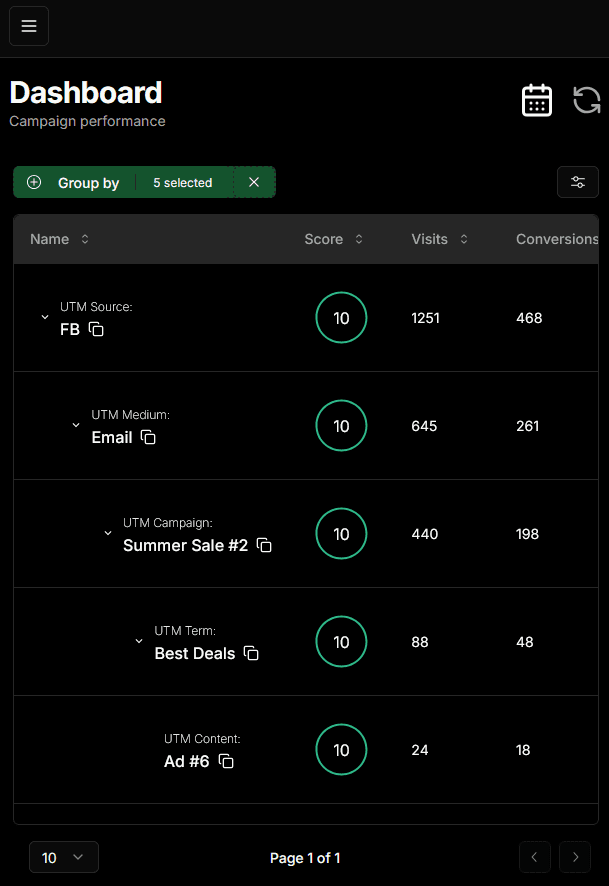This screenshot has height=886, width=609.
Task: Clear the Group by selection
Action: click(254, 182)
